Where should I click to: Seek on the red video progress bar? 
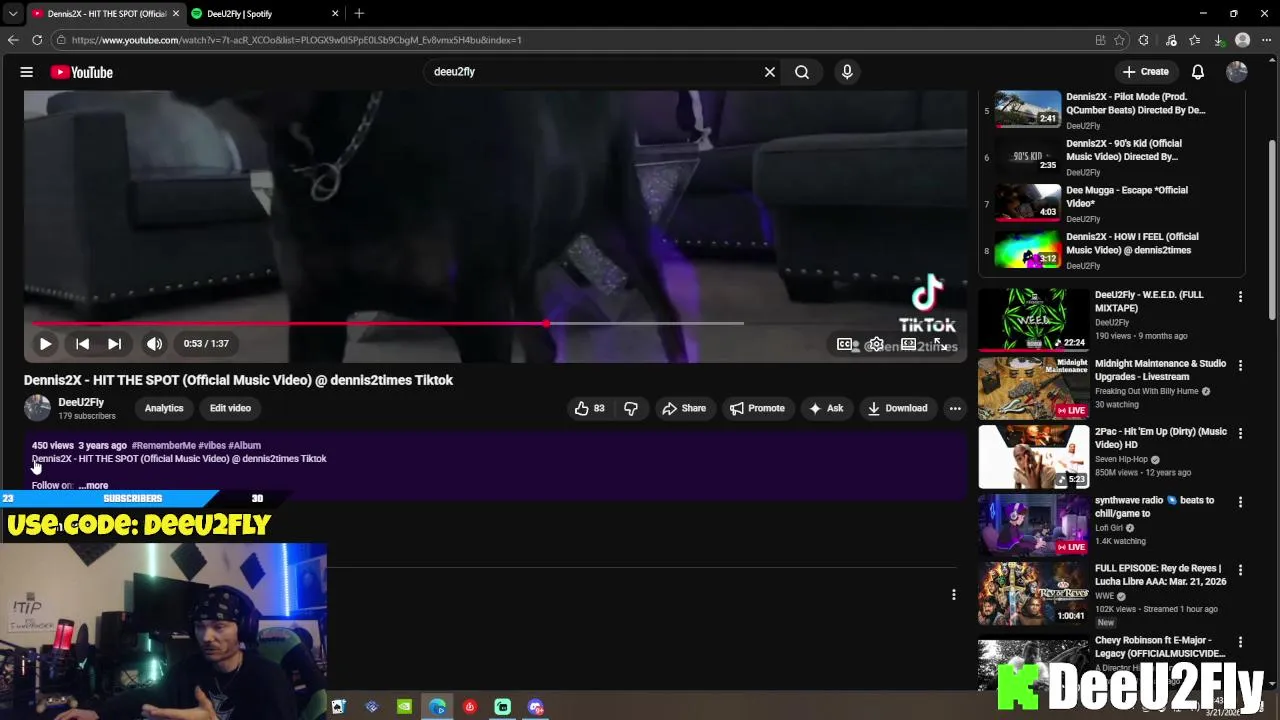pos(388,323)
